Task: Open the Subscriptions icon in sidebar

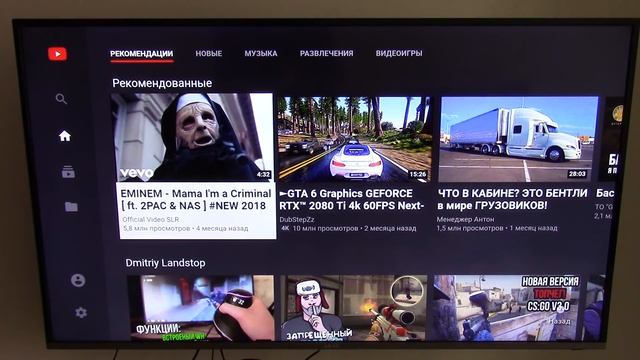Action: [x=68, y=172]
